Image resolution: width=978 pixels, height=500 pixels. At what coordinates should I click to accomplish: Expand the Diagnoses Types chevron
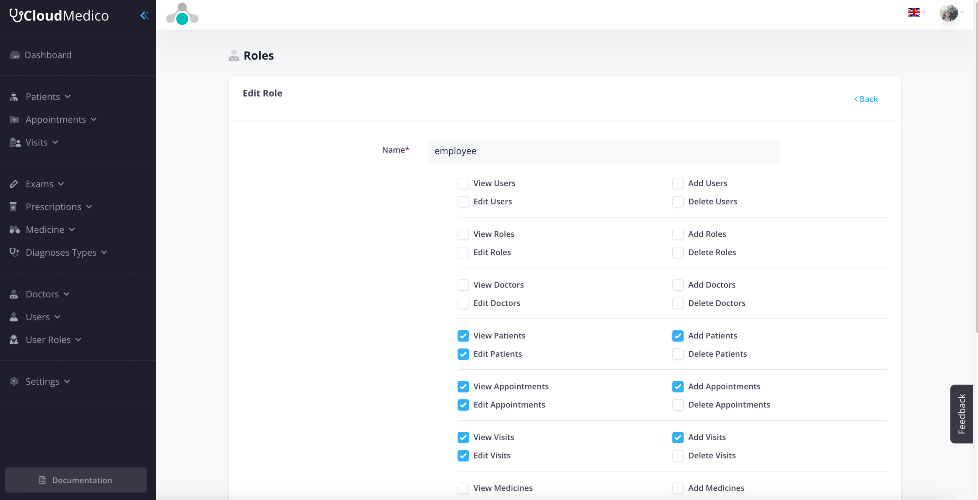(104, 252)
